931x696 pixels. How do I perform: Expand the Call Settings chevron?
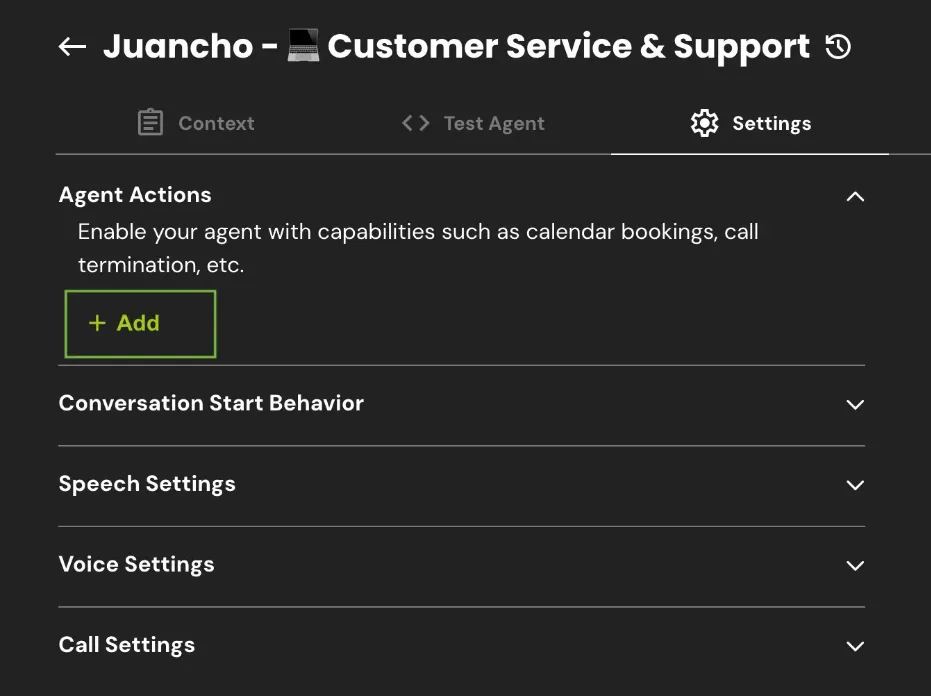pyautogui.click(x=855, y=646)
